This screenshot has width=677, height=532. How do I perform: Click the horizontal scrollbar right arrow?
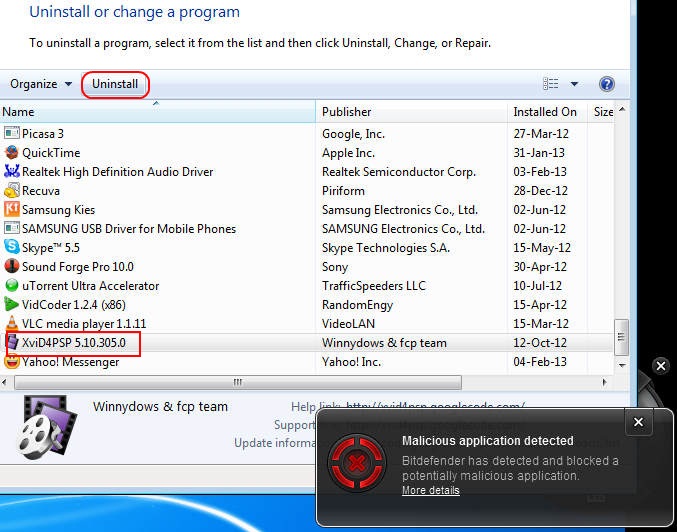pyautogui.click(x=604, y=382)
